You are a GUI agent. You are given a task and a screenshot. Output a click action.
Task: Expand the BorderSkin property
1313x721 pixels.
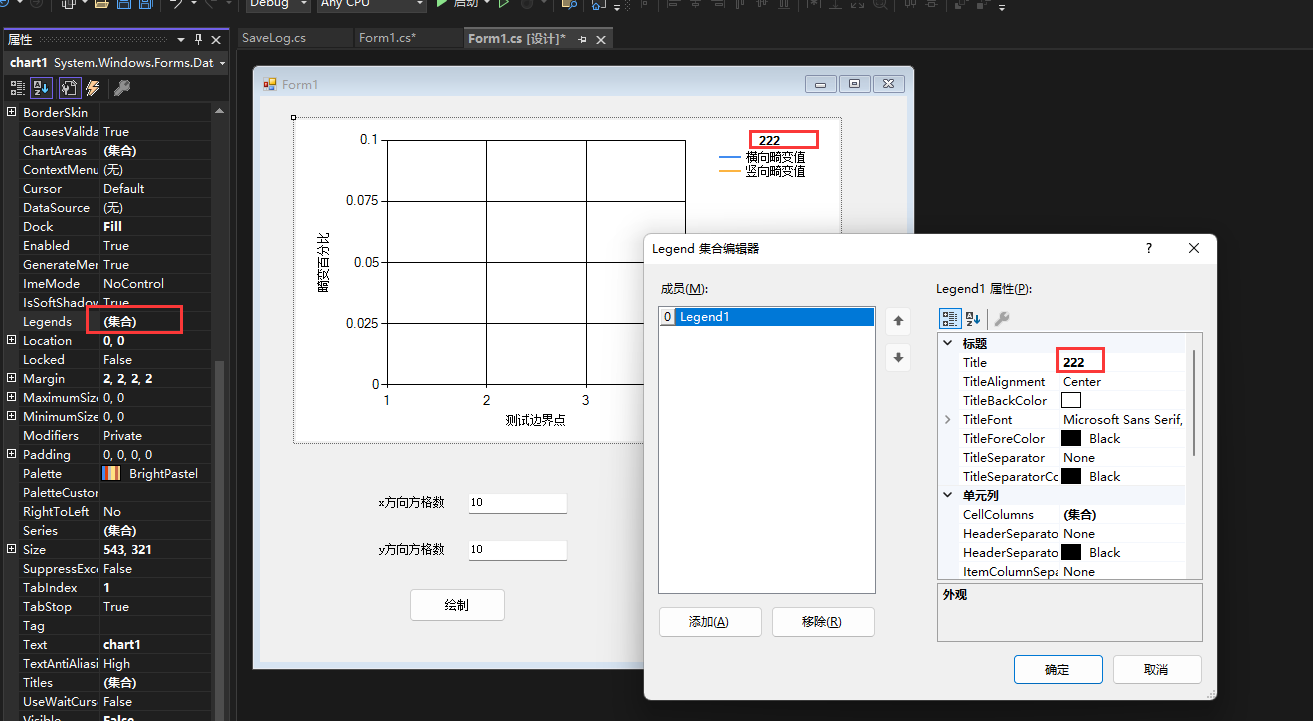[x=12, y=112]
